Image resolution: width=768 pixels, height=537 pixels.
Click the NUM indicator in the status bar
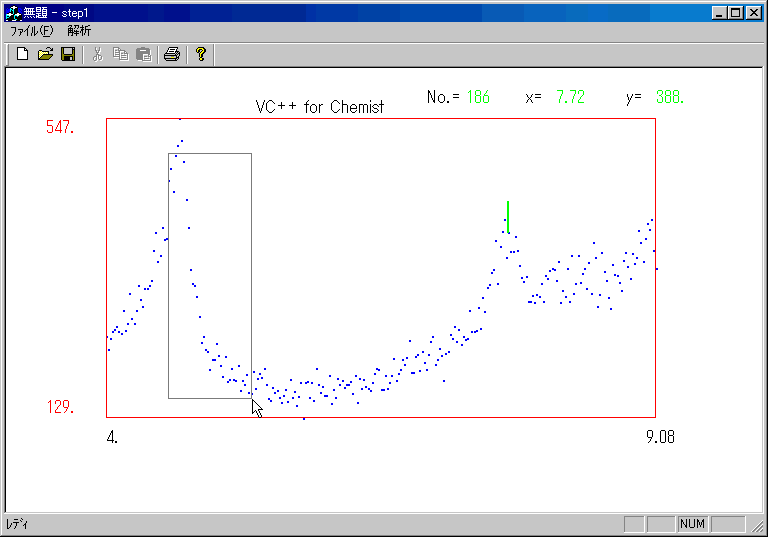click(692, 524)
